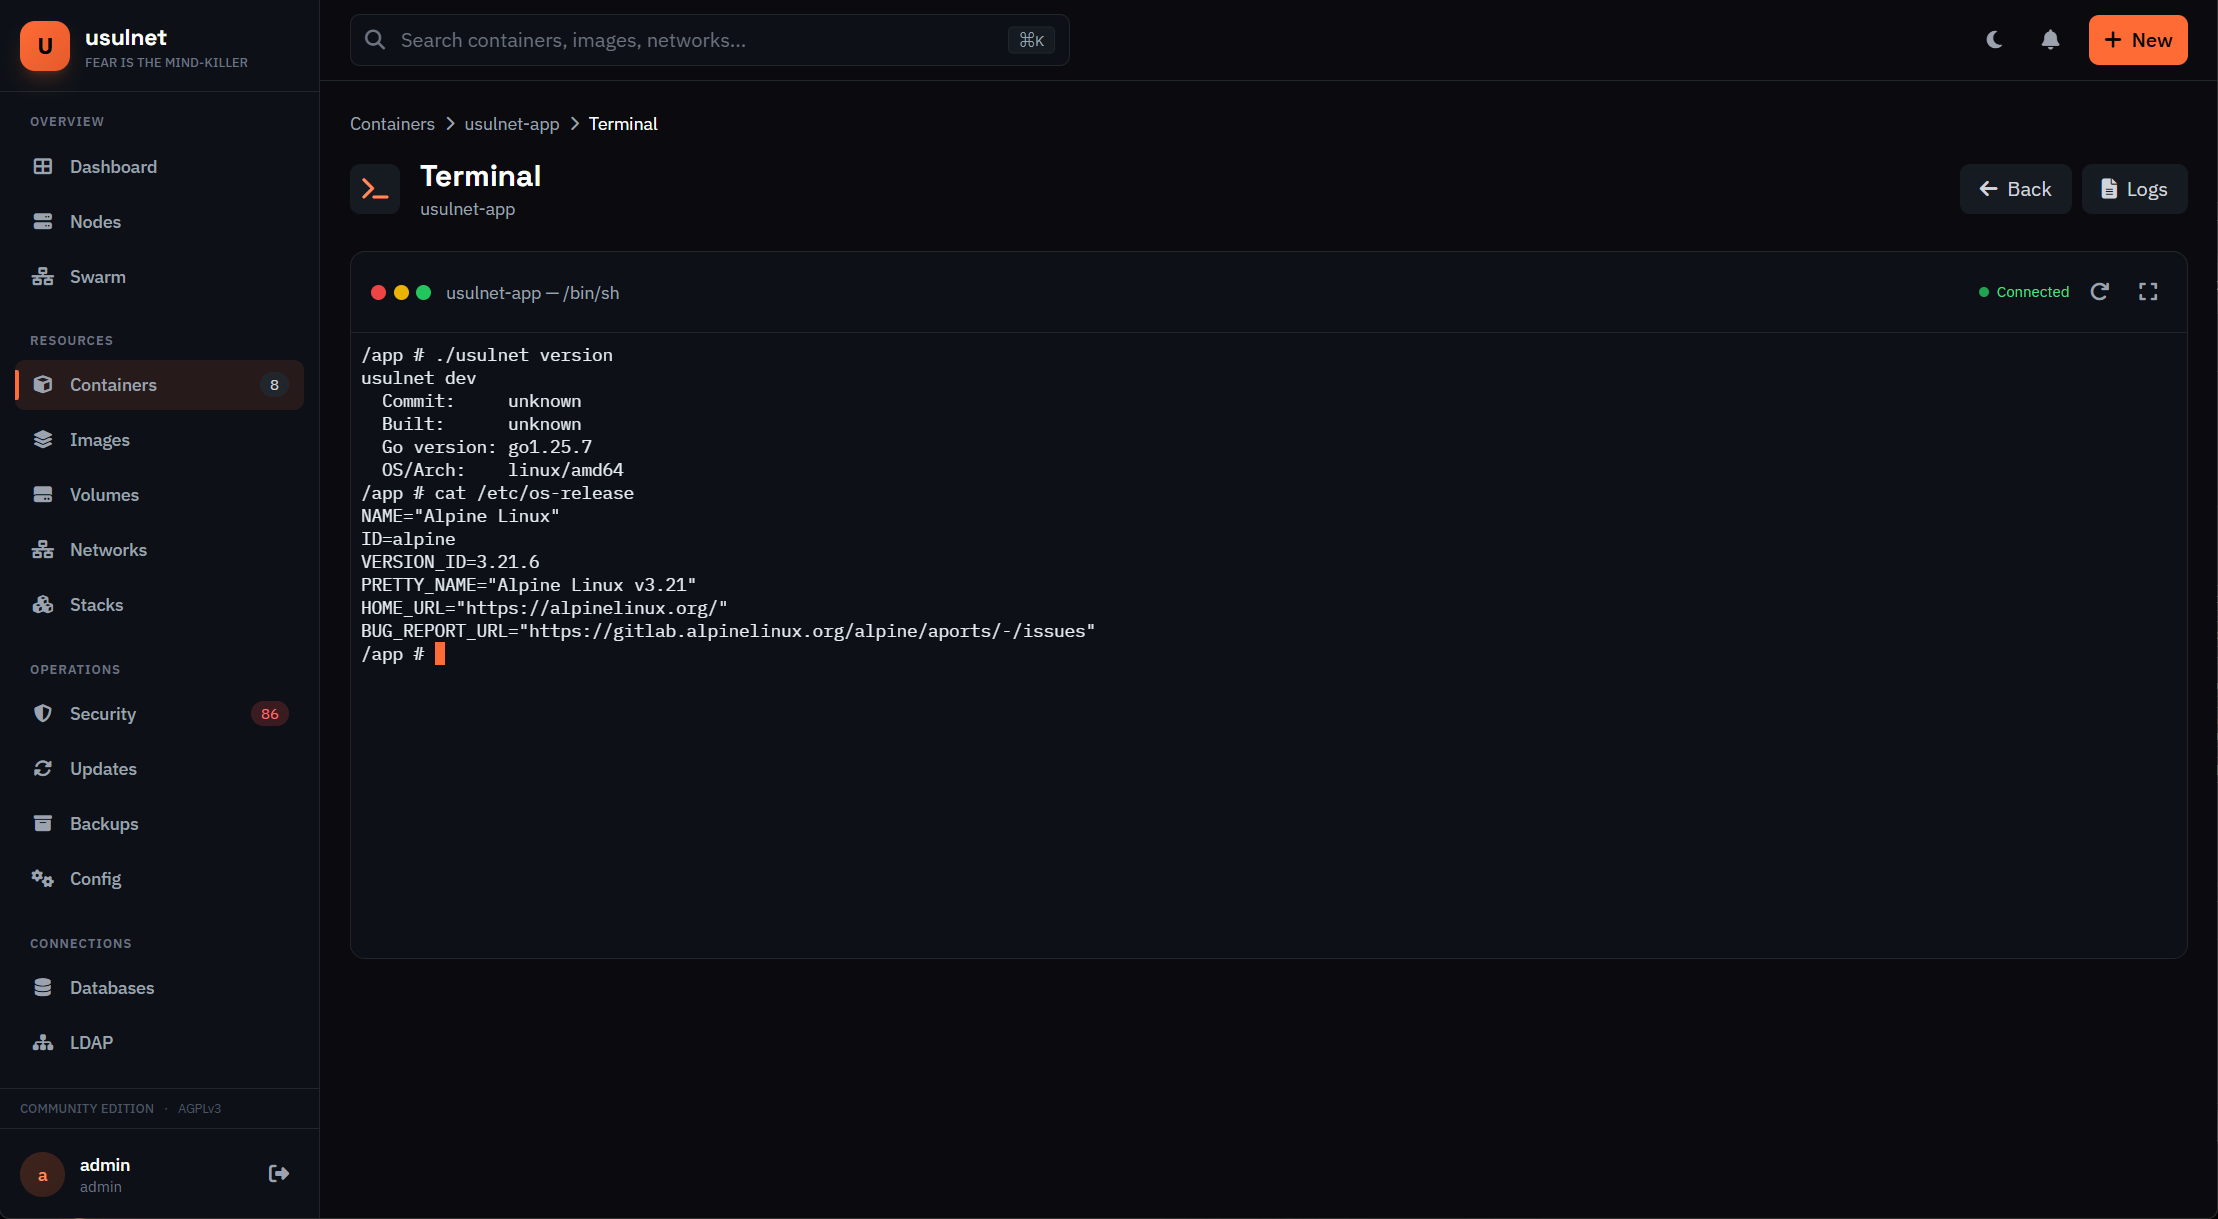This screenshot has height=1219, width=2218.
Task: Select the Images sidebar icon
Action: (x=43, y=439)
